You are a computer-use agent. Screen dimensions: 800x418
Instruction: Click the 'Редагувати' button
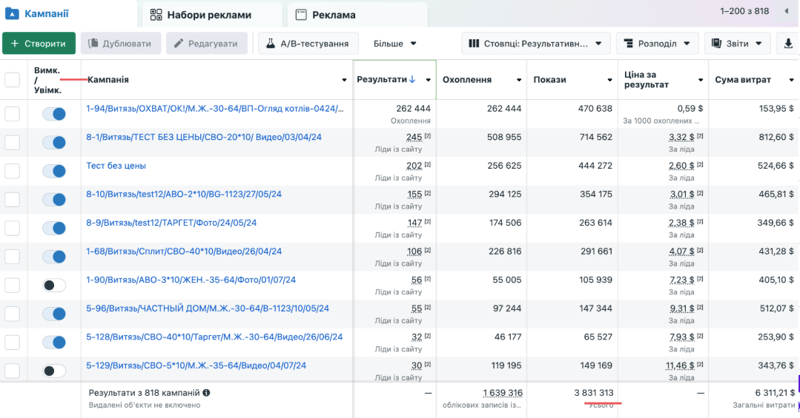(206, 44)
